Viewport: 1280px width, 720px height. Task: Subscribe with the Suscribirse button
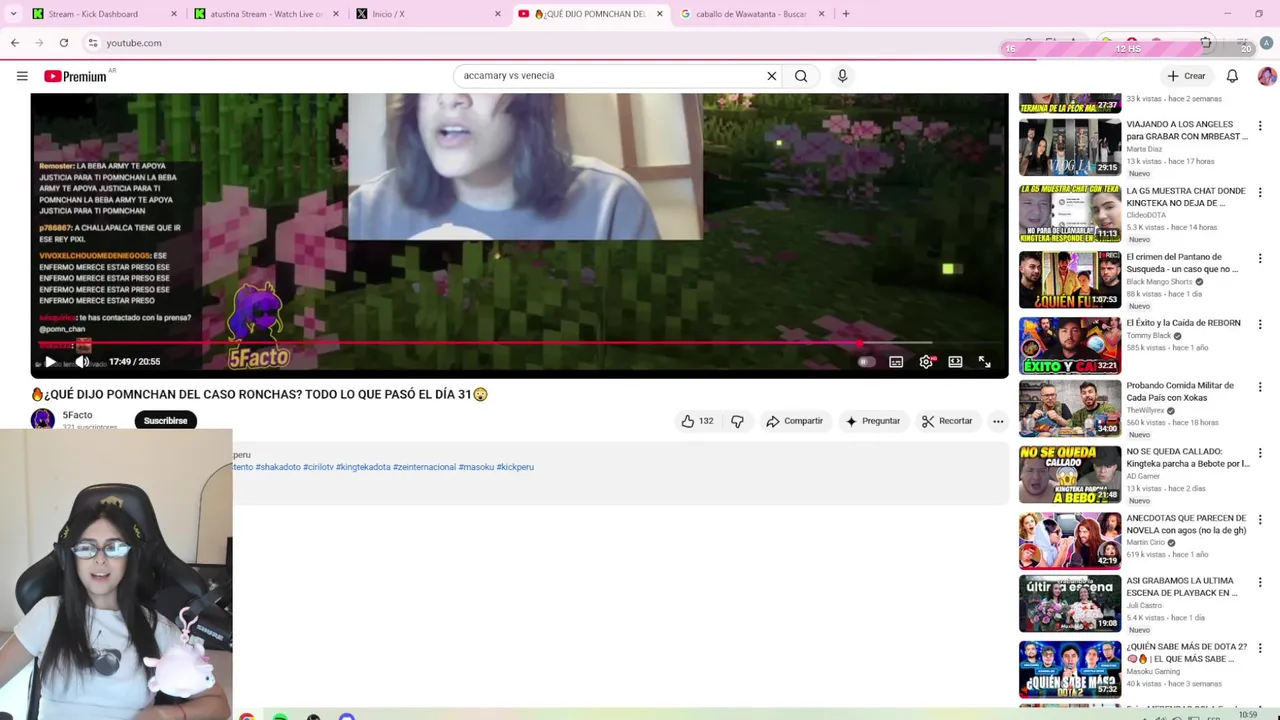tap(165, 421)
